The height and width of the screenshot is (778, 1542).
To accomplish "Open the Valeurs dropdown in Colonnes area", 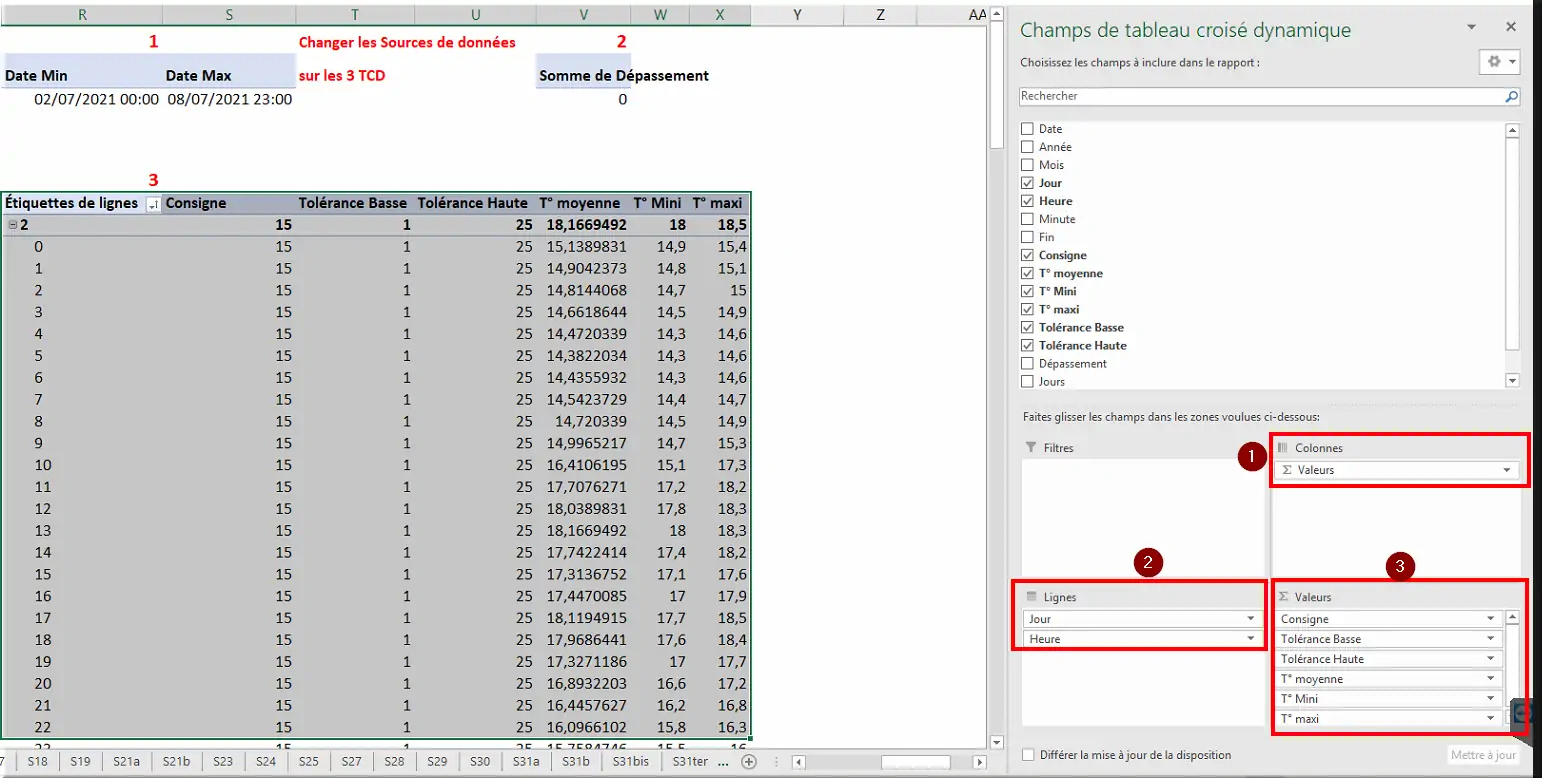I will [1506, 470].
